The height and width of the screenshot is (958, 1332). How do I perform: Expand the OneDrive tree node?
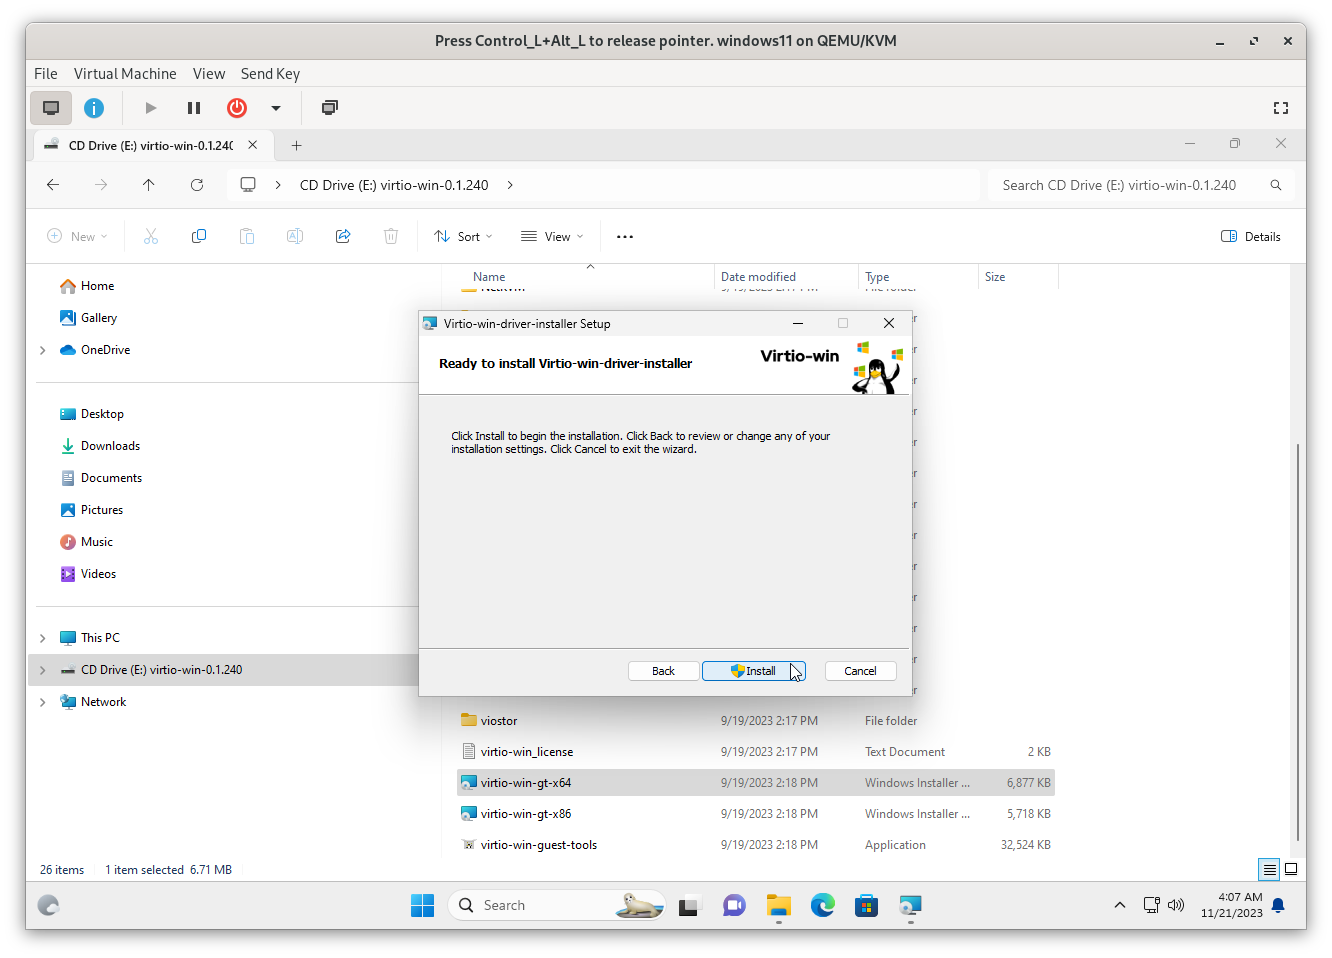[42, 350]
